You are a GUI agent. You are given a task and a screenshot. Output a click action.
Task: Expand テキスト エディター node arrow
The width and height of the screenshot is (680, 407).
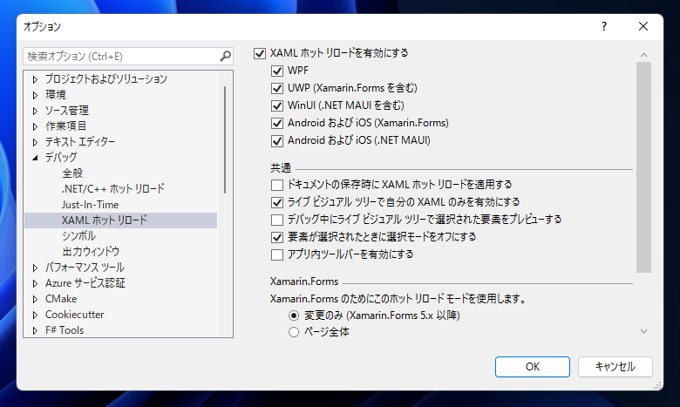35,142
